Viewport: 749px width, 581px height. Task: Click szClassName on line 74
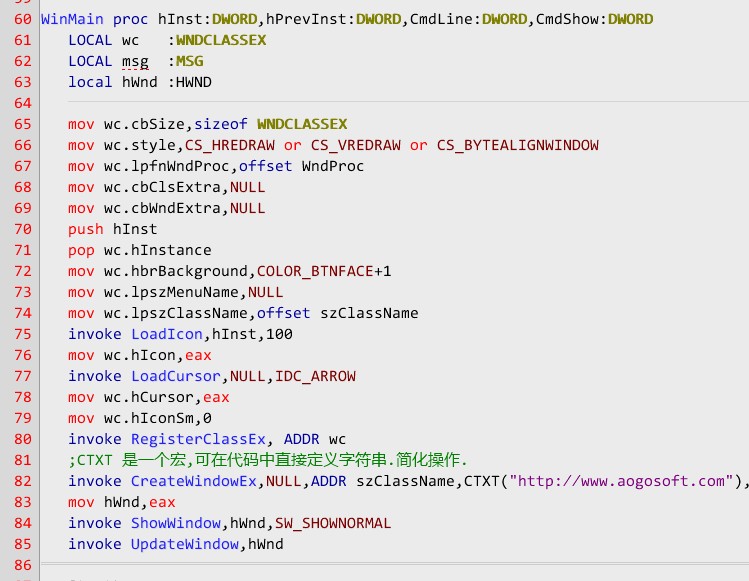(x=369, y=313)
